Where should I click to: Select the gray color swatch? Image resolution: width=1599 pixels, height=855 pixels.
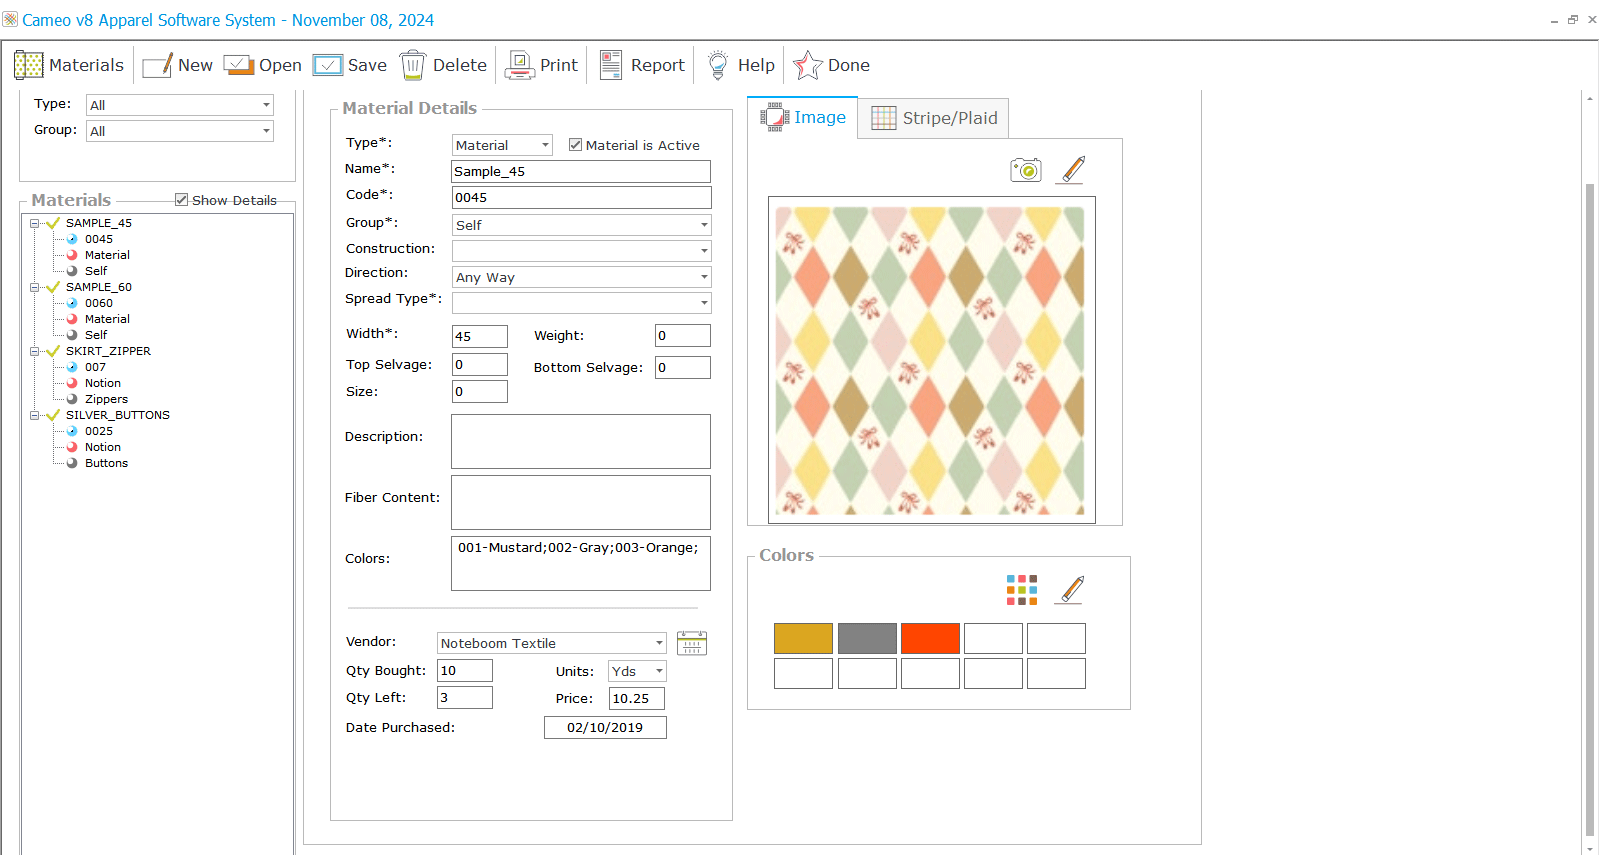coord(867,638)
